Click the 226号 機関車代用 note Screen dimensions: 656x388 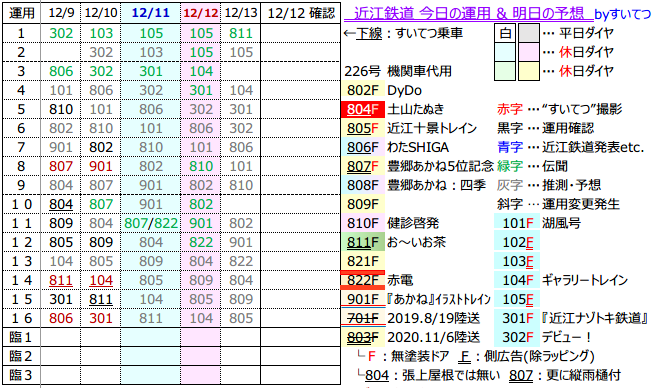pos(398,71)
